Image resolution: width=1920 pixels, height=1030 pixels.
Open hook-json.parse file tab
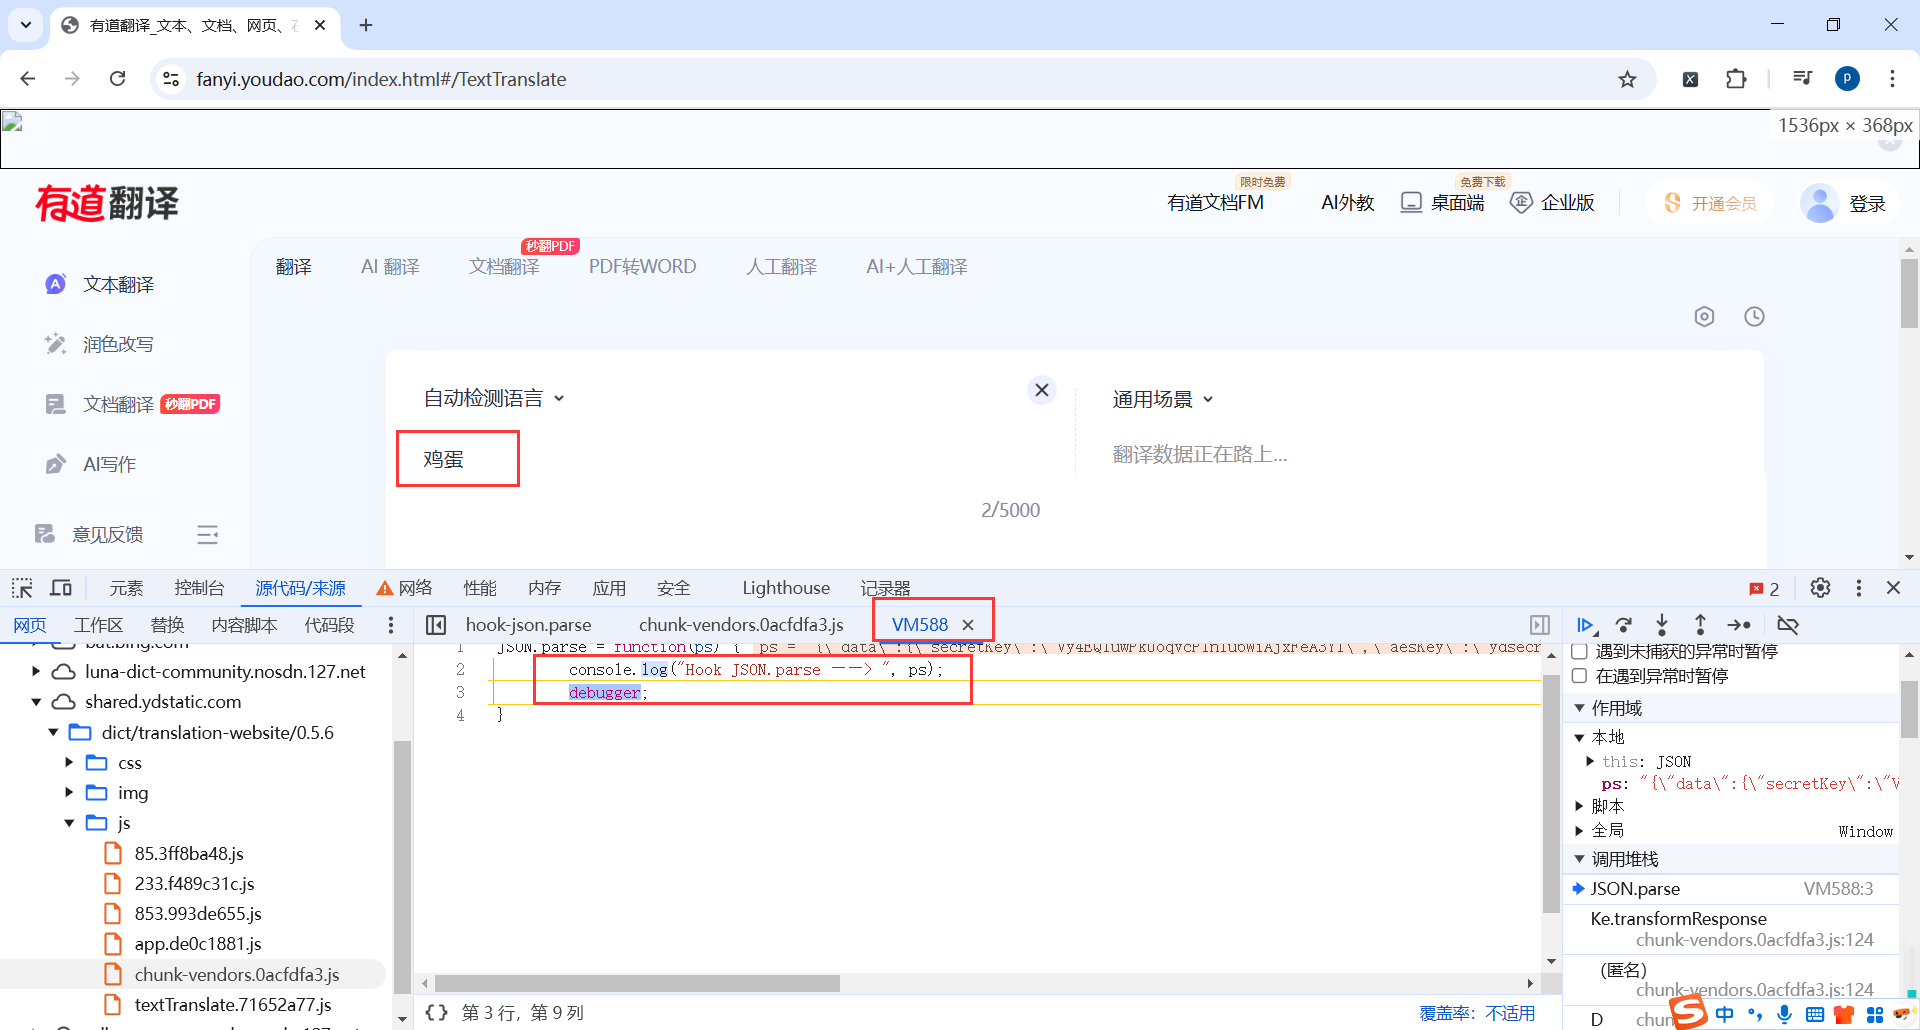(529, 625)
